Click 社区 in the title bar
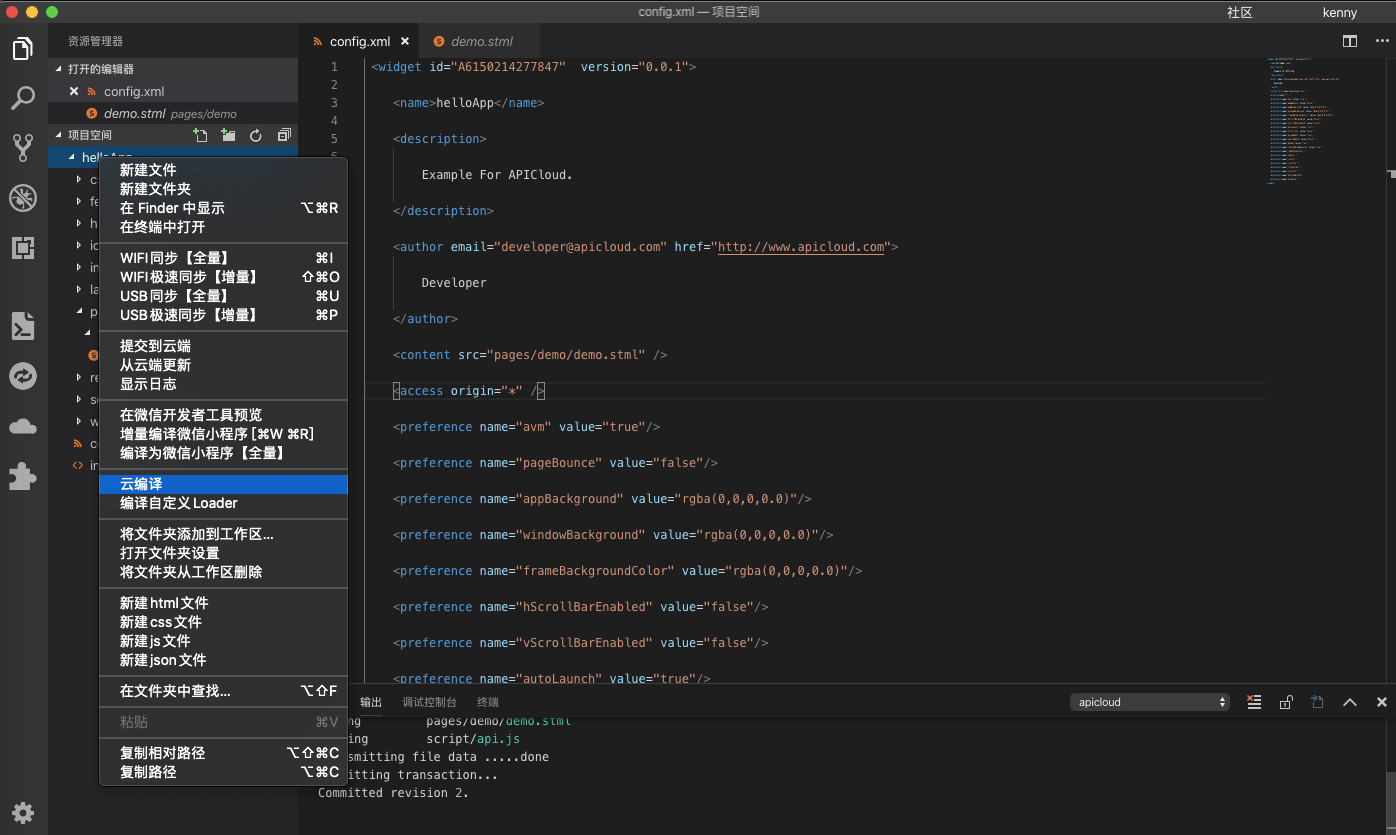This screenshot has height=835, width=1396. coord(1240,12)
